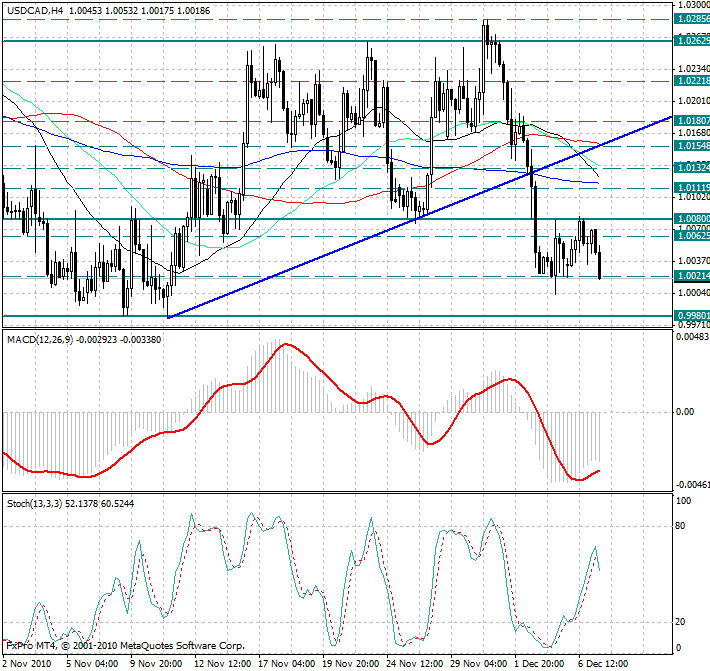This screenshot has width=710, height=671.
Task: Select the 1.00214 price level tag
Action: tap(692, 275)
